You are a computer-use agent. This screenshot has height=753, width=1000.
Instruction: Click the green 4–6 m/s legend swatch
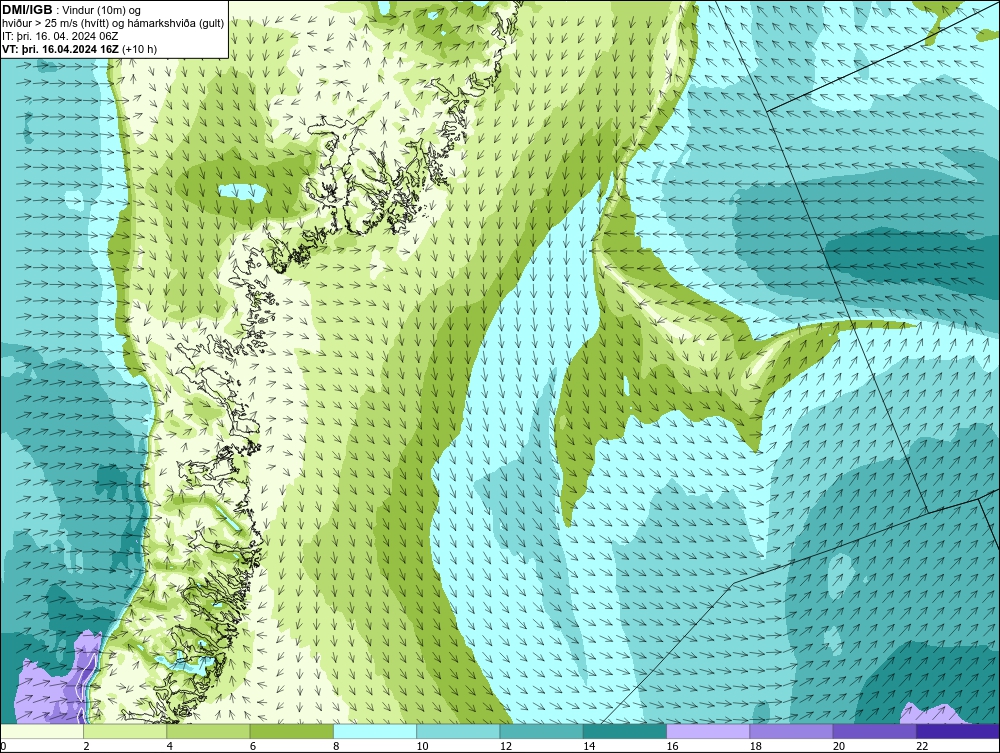[209, 731]
